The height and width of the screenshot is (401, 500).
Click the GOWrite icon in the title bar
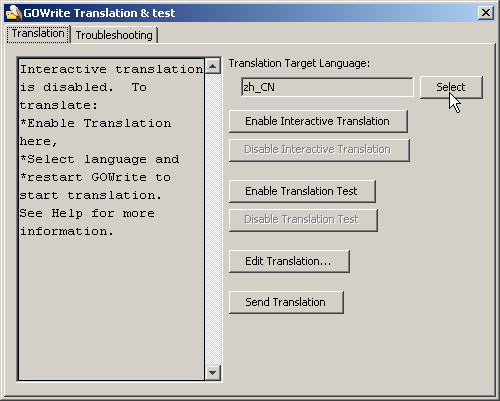14,13
